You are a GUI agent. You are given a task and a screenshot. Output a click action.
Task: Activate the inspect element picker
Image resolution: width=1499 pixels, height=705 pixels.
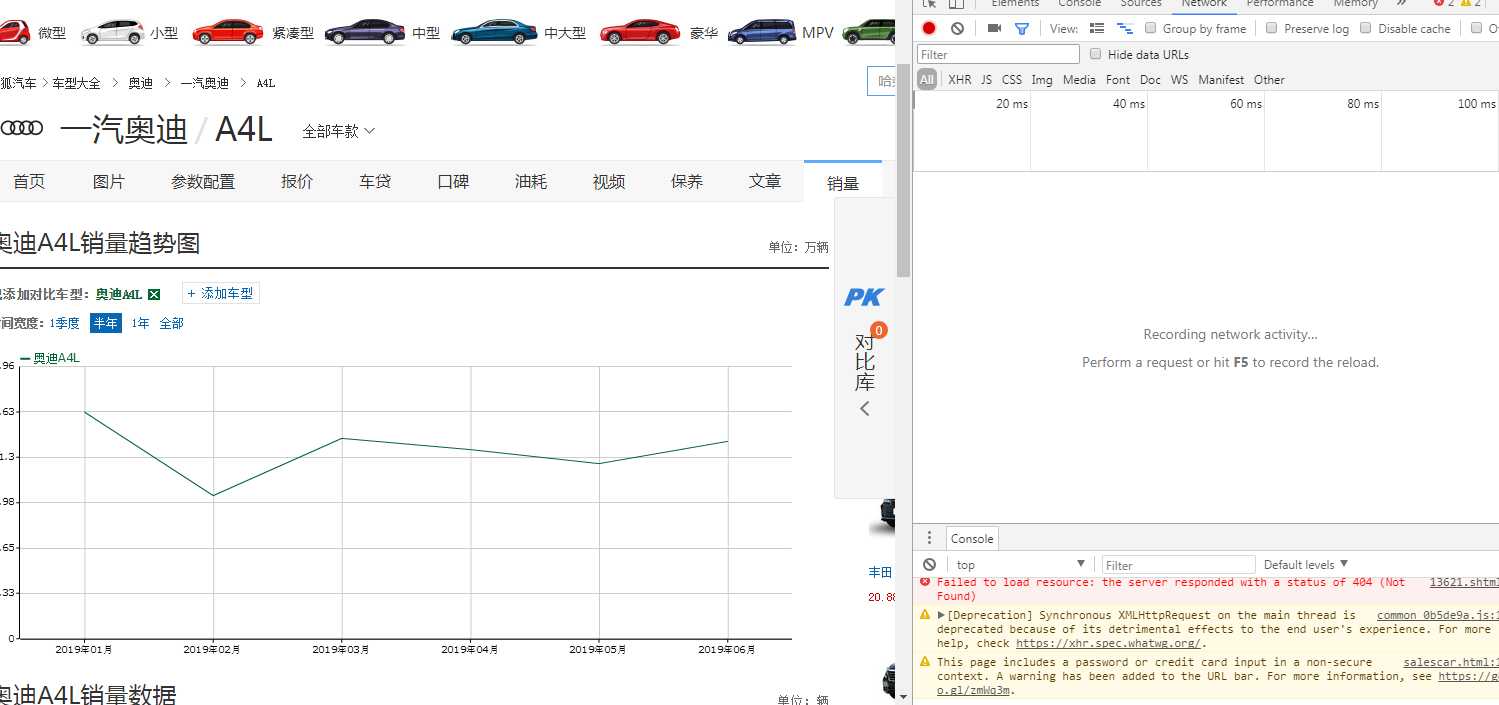[x=929, y=4]
